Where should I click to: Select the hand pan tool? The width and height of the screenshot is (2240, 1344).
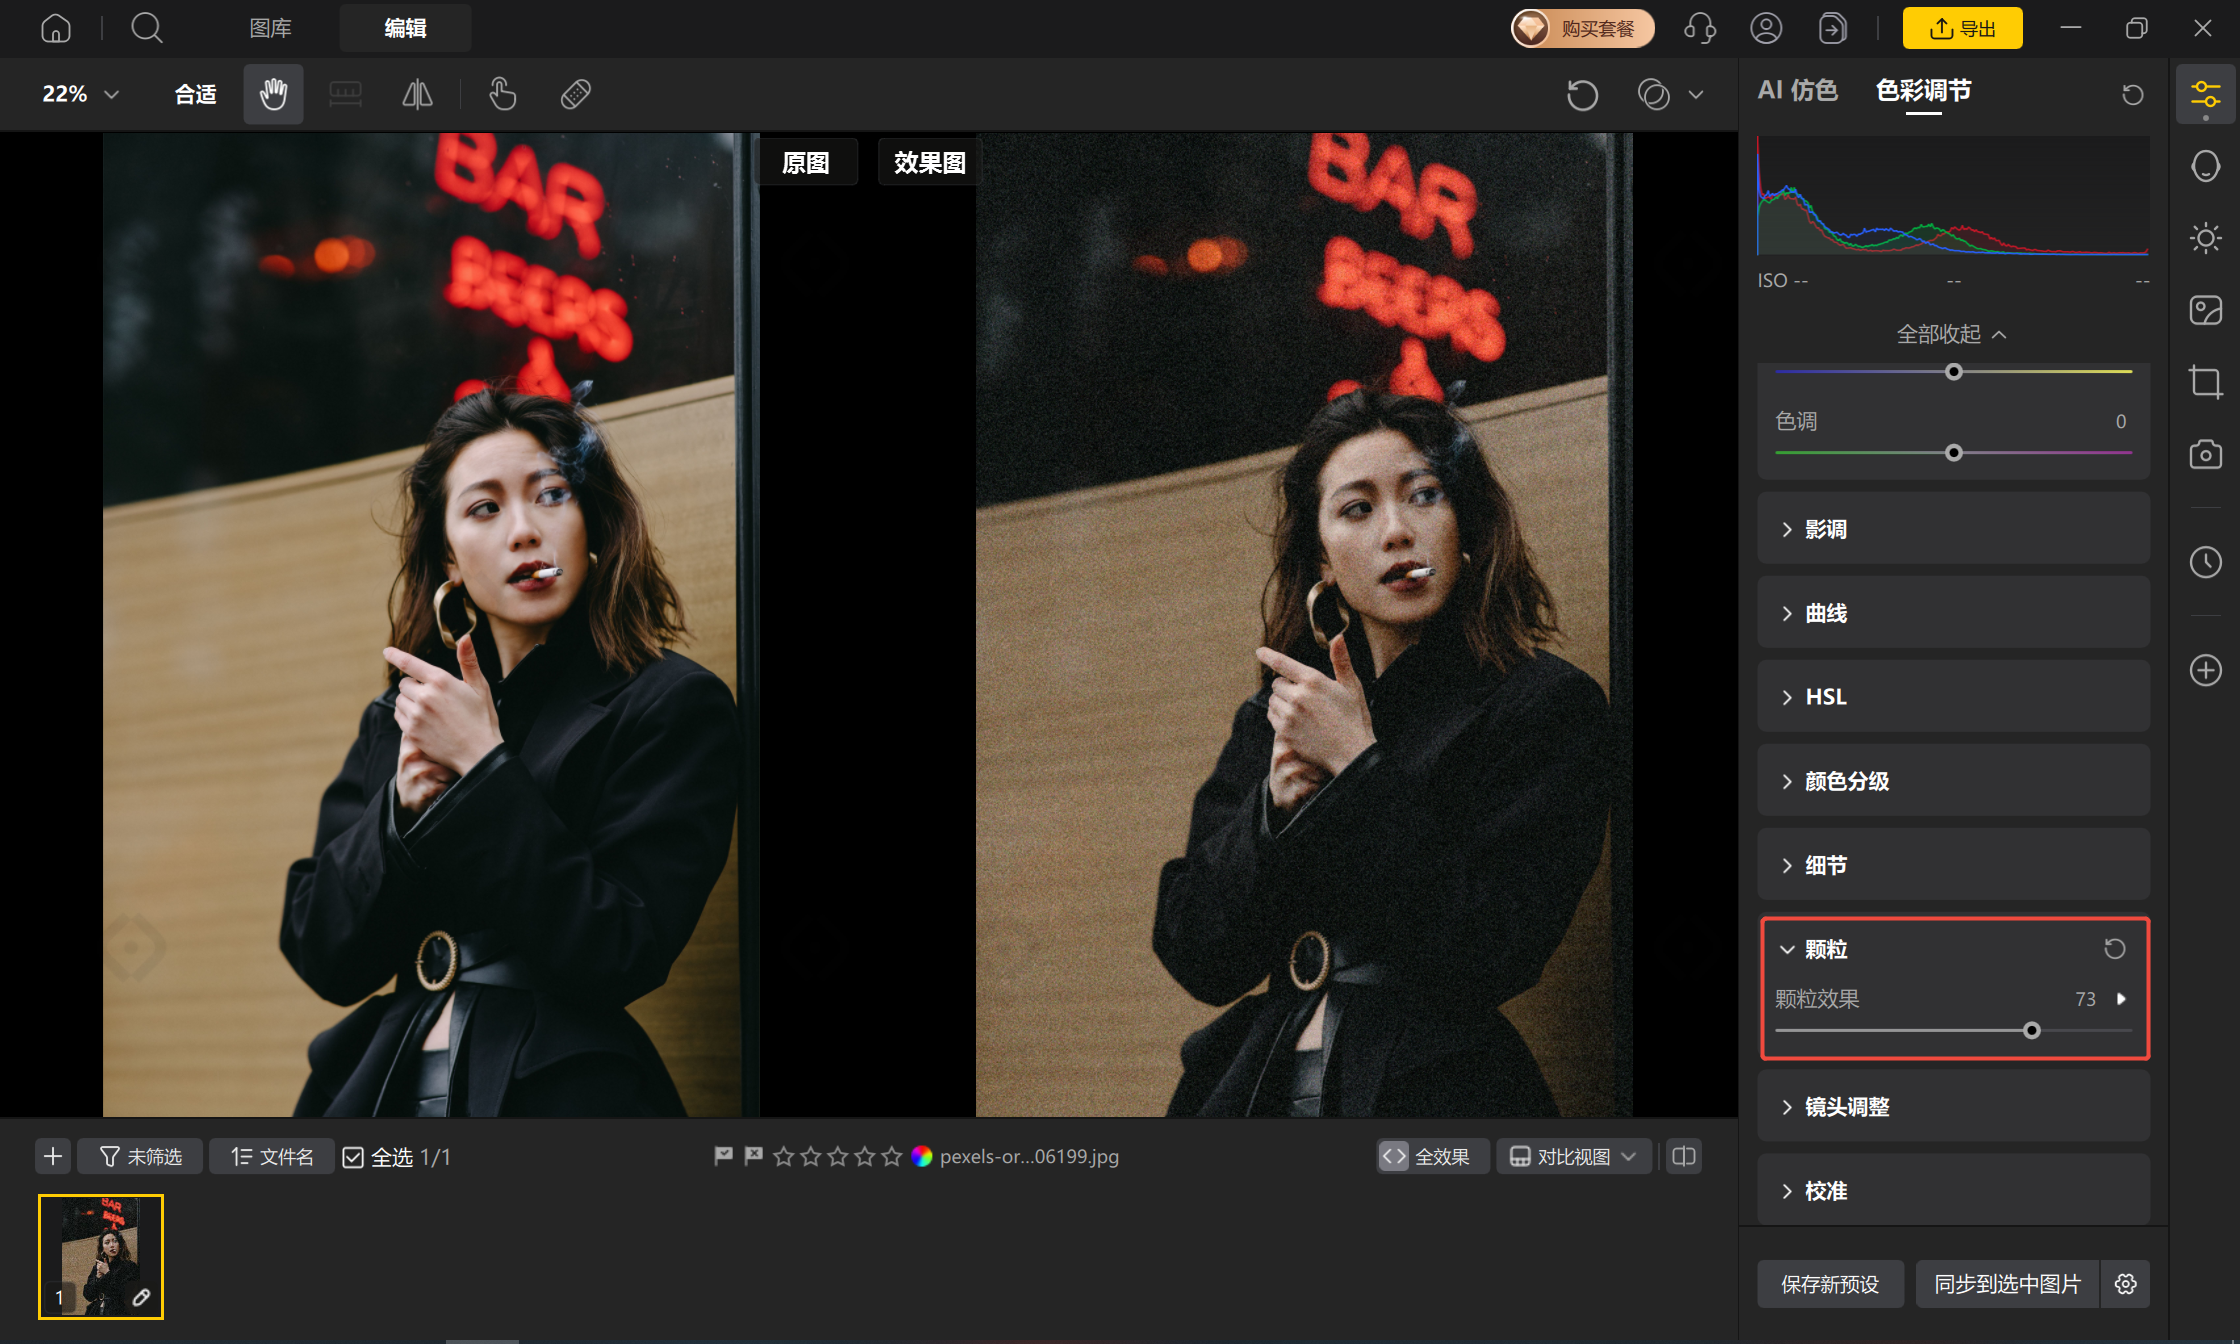point(273,94)
